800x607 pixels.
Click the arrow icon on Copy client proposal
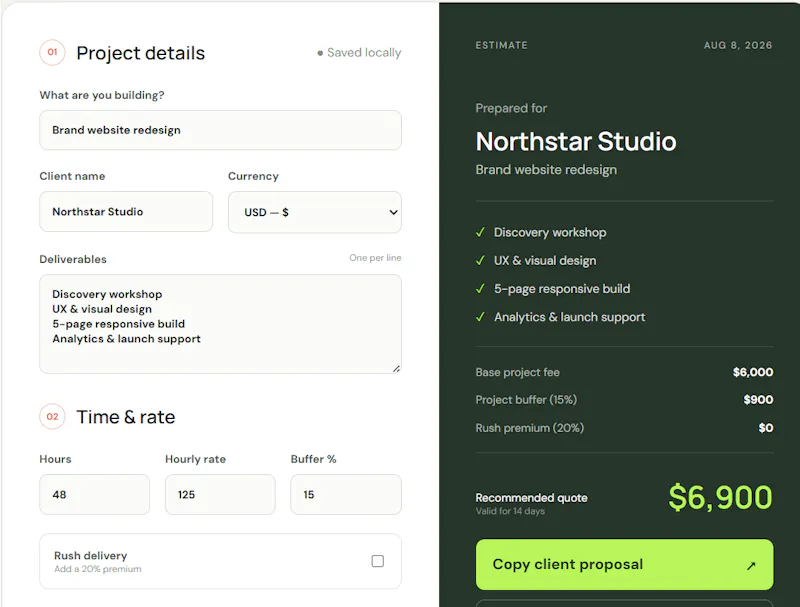[x=751, y=565]
